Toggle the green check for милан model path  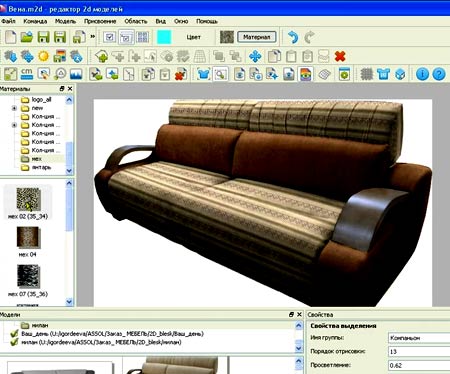click(x=14, y=342)
